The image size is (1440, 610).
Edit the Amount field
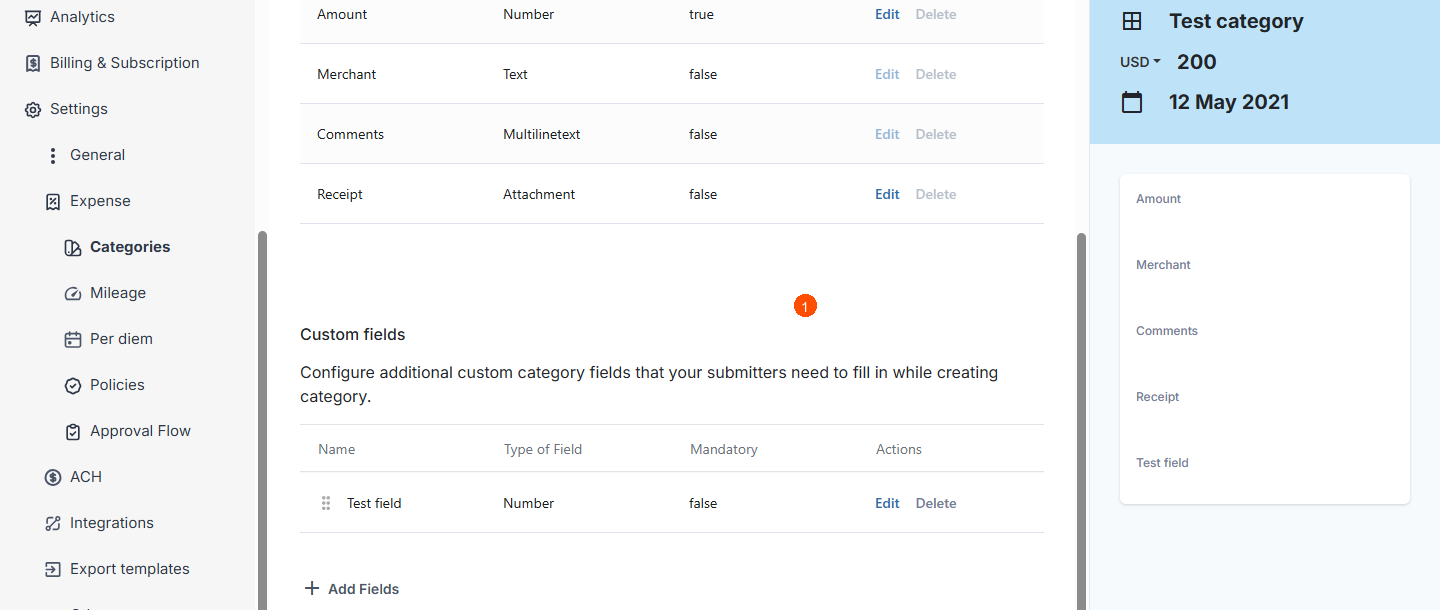[x=887, y=14]
